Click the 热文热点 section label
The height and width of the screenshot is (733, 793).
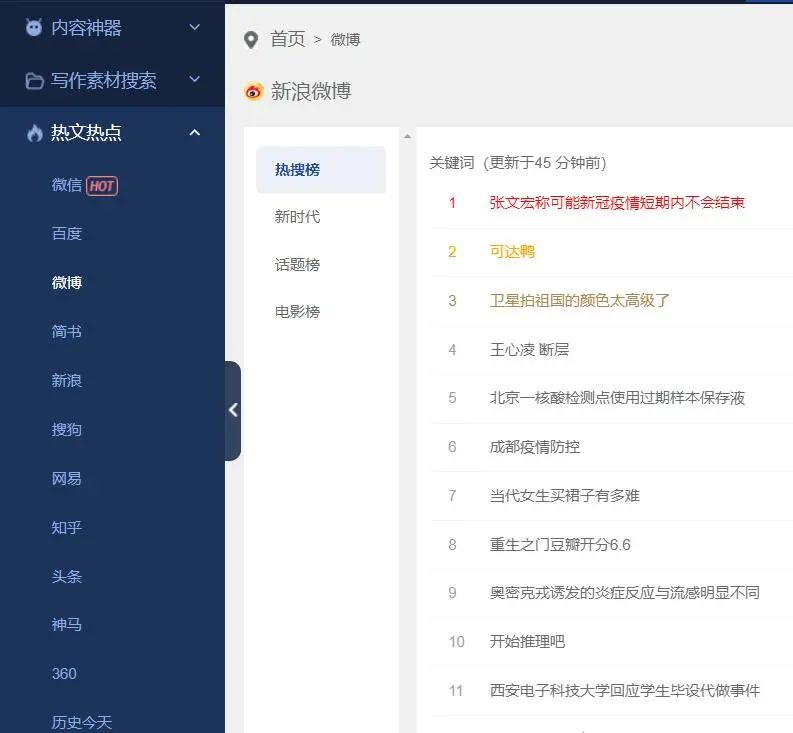click(86, 133)
